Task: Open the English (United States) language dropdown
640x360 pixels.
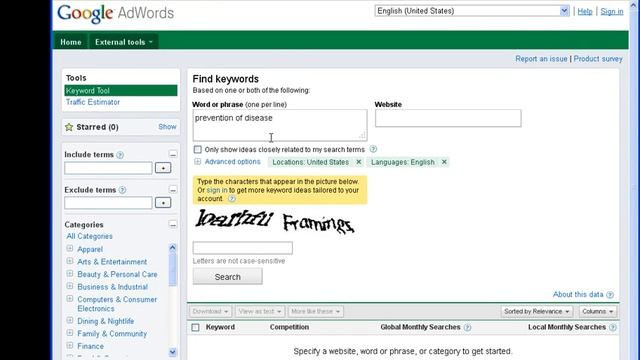Action: [x=472, y=11]
